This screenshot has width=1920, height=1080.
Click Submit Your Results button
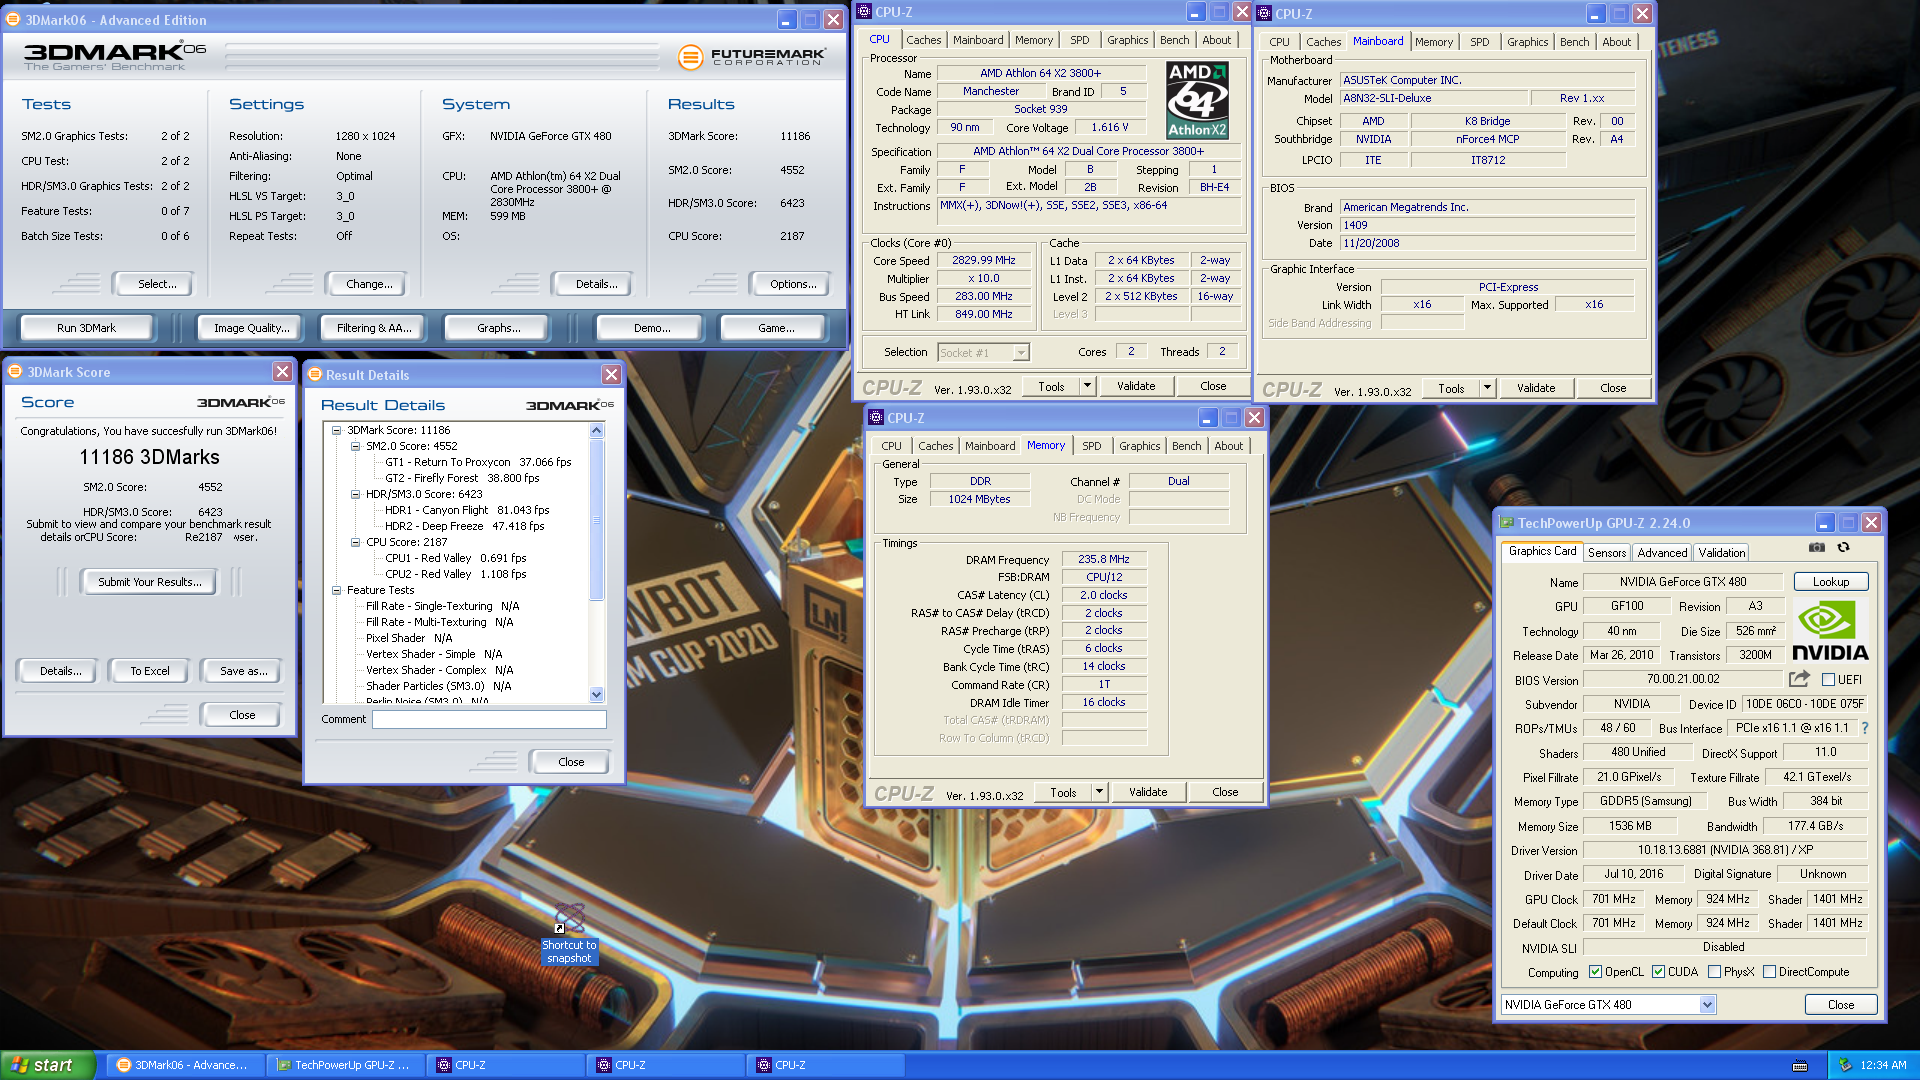[149, 582]
